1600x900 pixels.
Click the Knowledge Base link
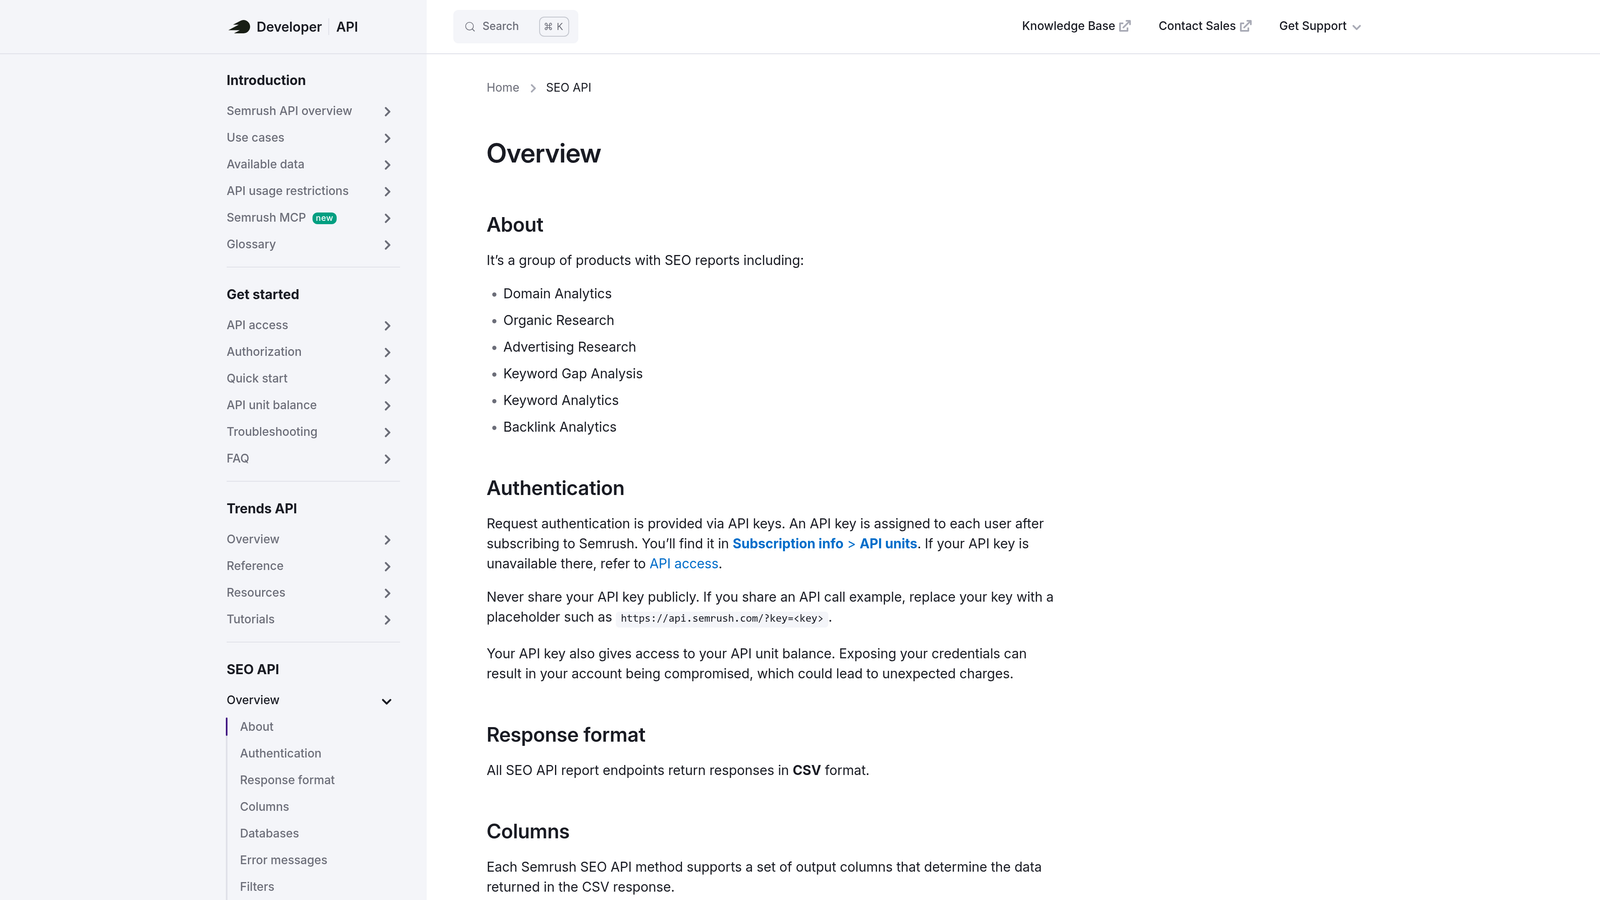pyautogui.click(x=1076, y=26)
